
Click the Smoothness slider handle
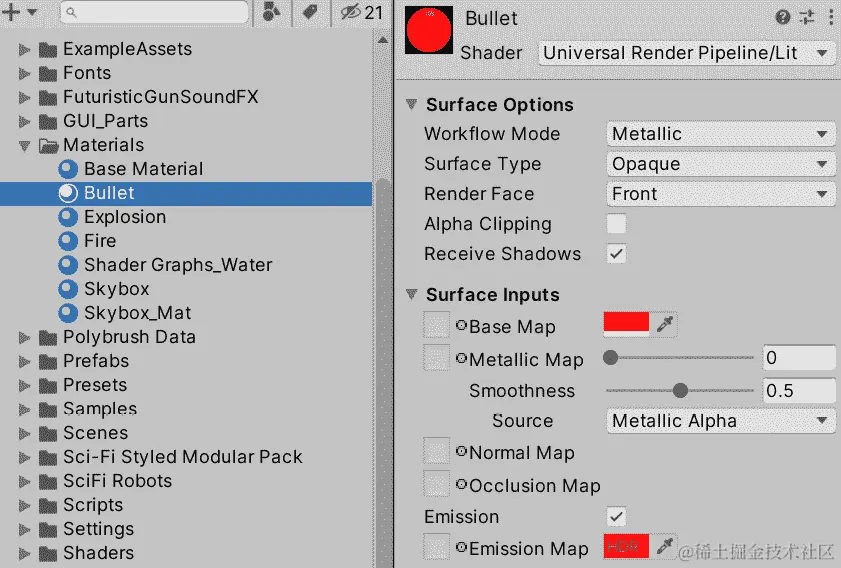point(680,390)
